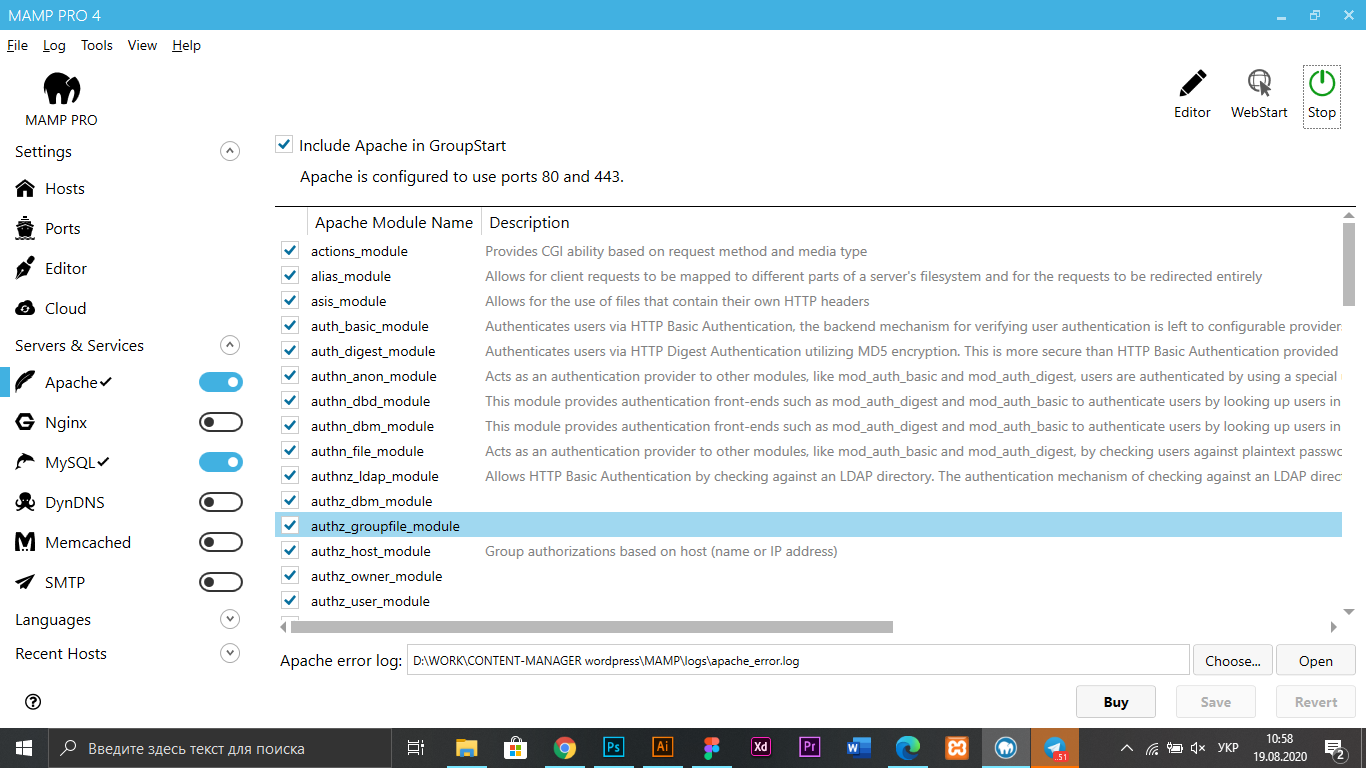Screen dimensions: 1366x768
Task: Uncheck authn_dbd_module checkbox
Action: tap(290, 400)
